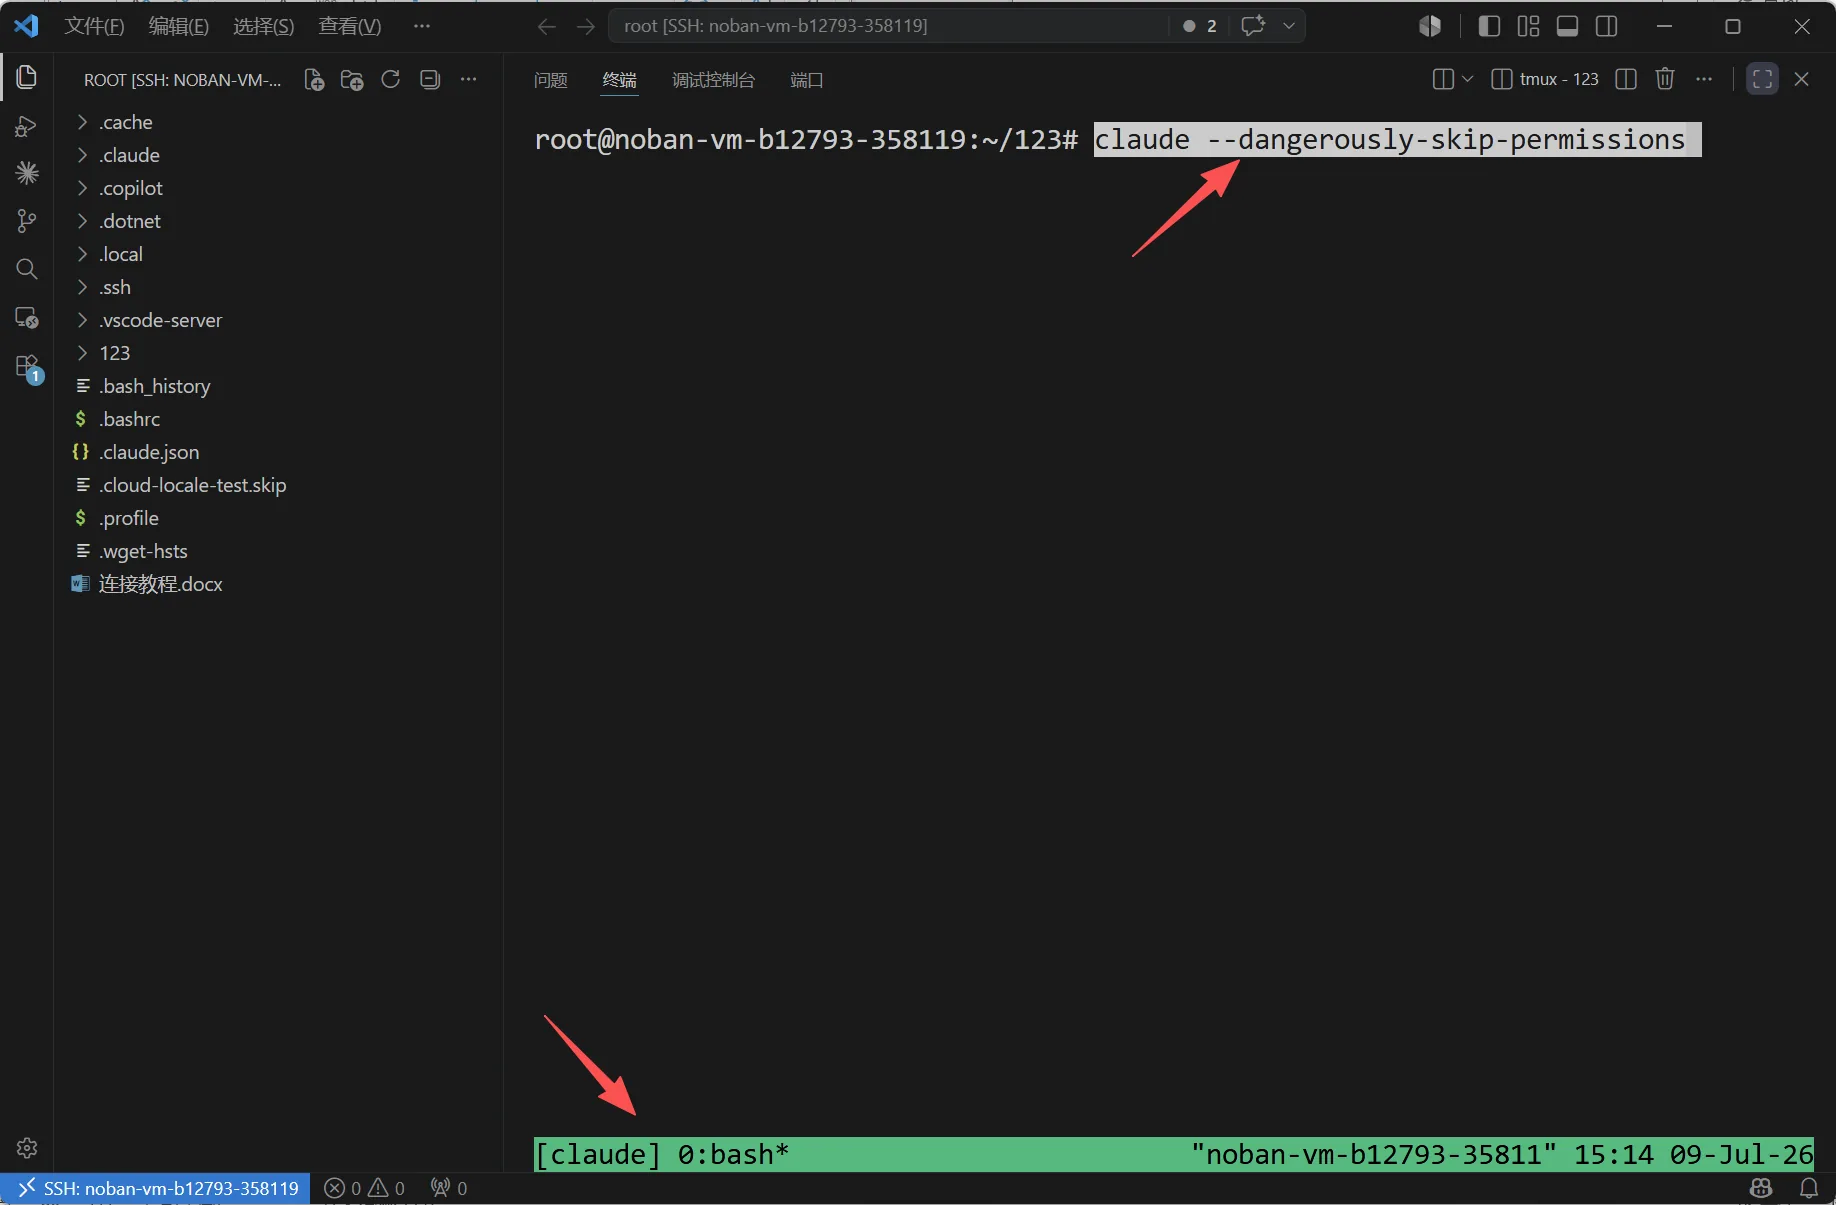
Task: Select the tmux - 123 terminal entry
Action: pos(1545,79)
